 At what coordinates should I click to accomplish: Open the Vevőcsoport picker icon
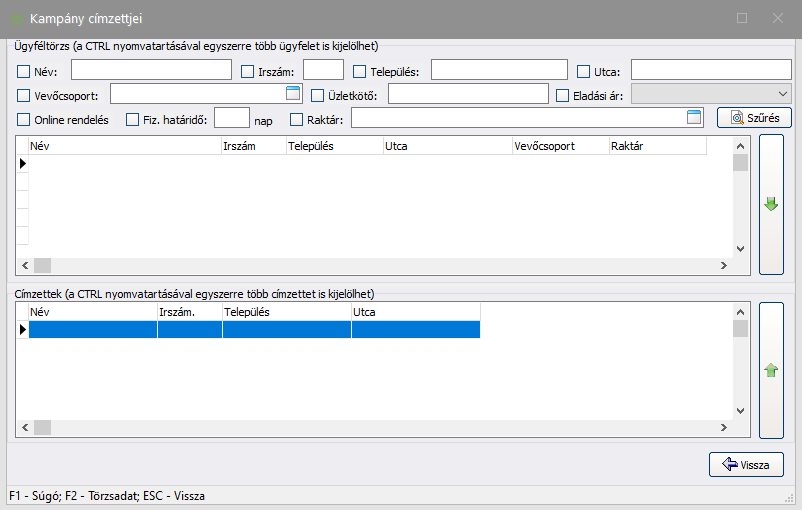point(293,94)
